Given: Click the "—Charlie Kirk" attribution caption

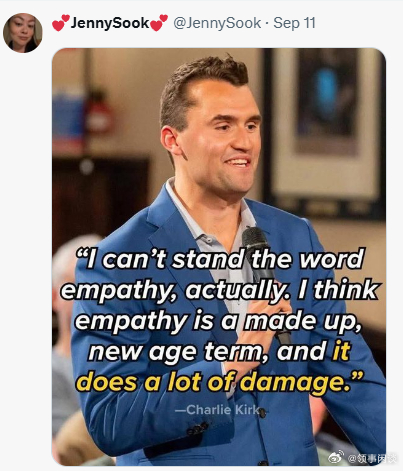Looking at the screenshot, I should click(217, 409).
